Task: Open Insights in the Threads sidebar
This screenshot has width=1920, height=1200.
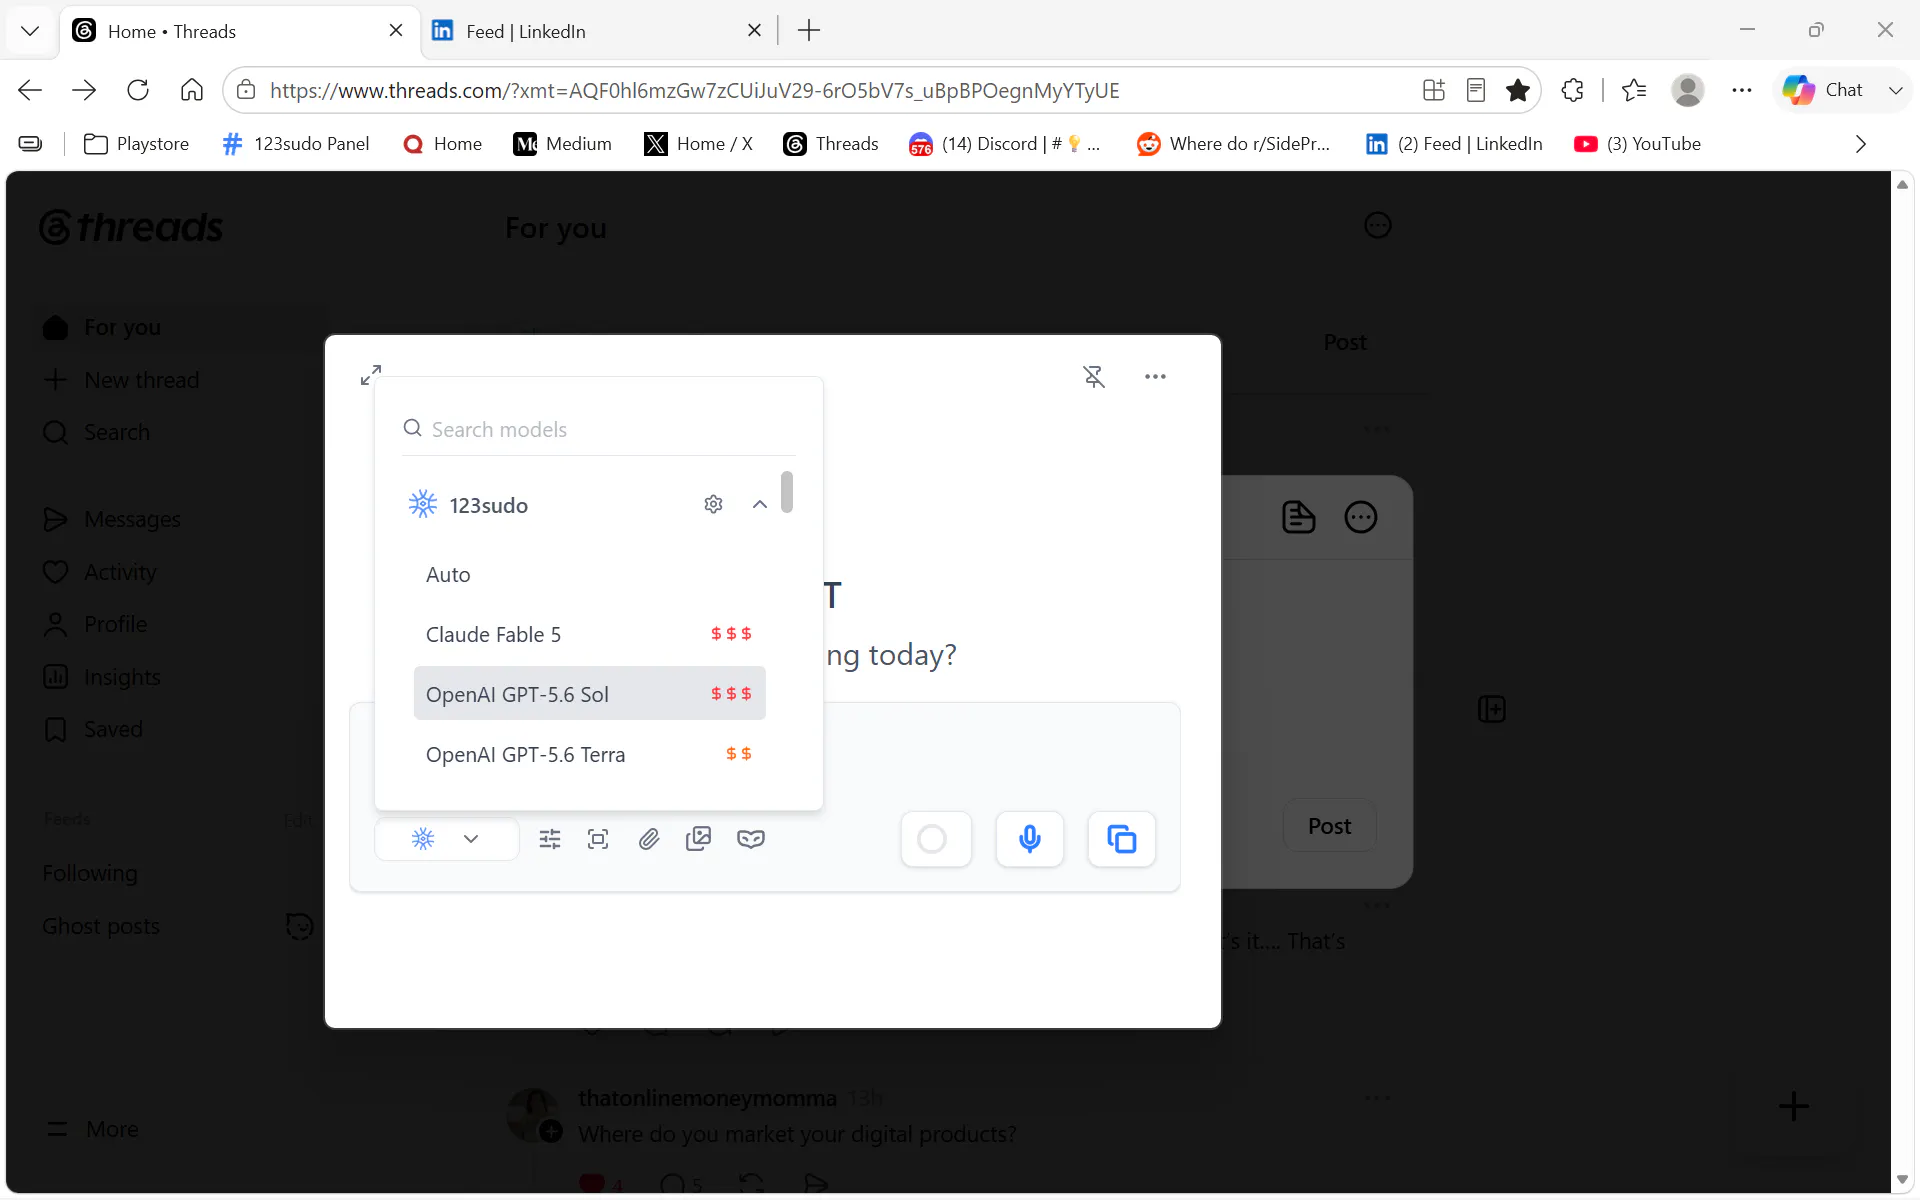Action: (102, 677)
